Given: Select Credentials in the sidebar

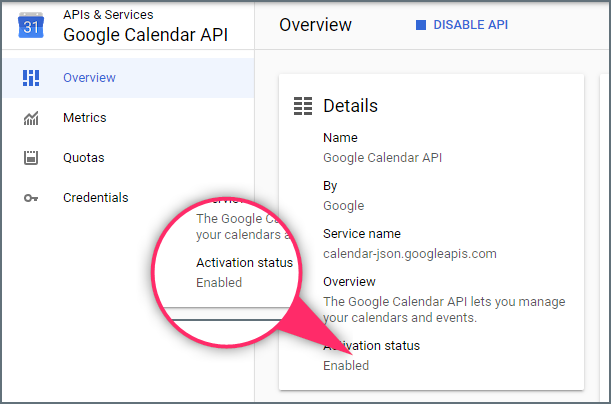Looking at the screenshot, I should [95, 198].
